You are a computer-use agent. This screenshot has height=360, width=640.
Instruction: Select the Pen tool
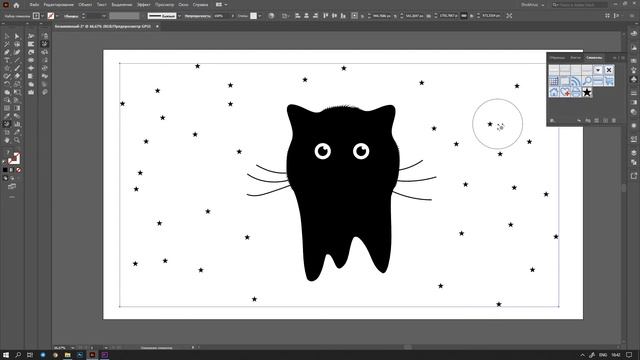(x=7, y=52)
